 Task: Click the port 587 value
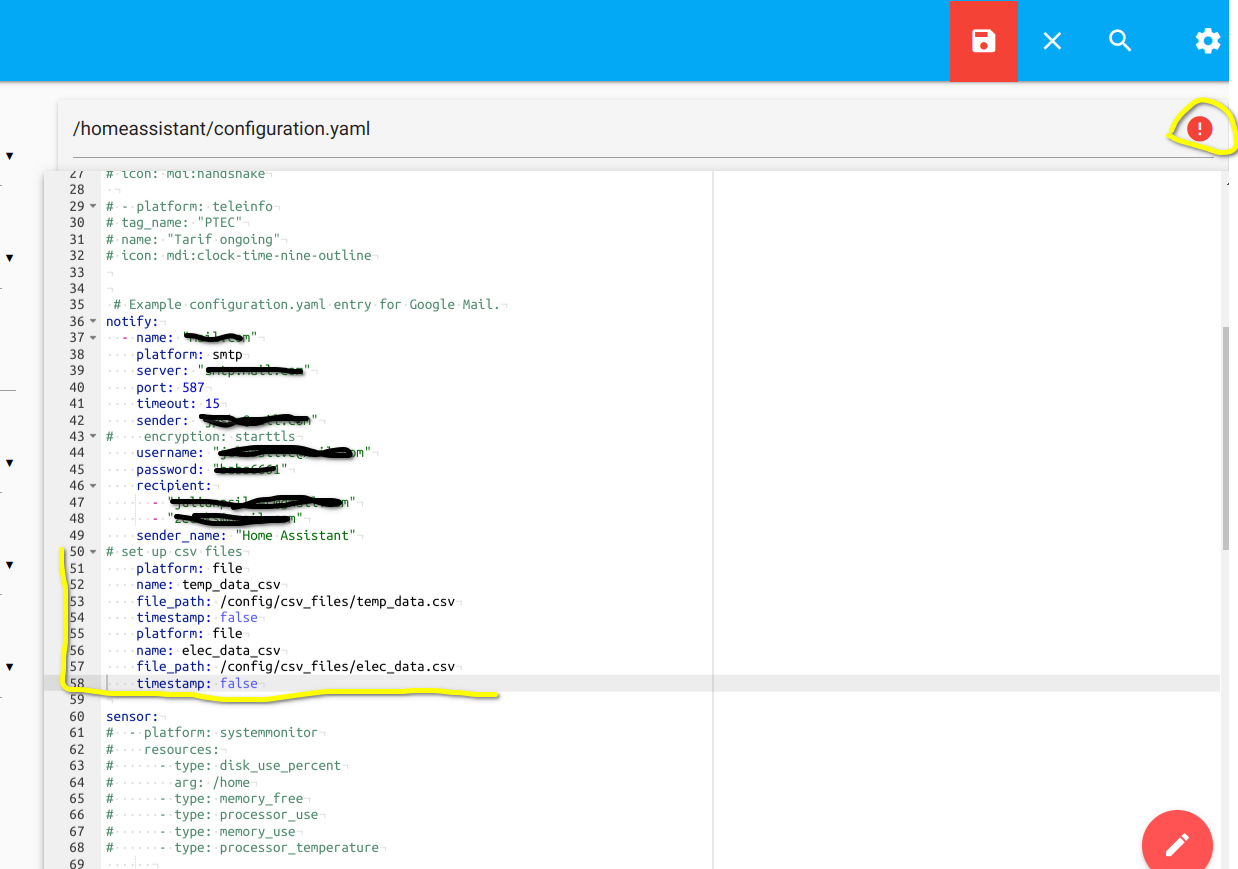tap(193, 387)
